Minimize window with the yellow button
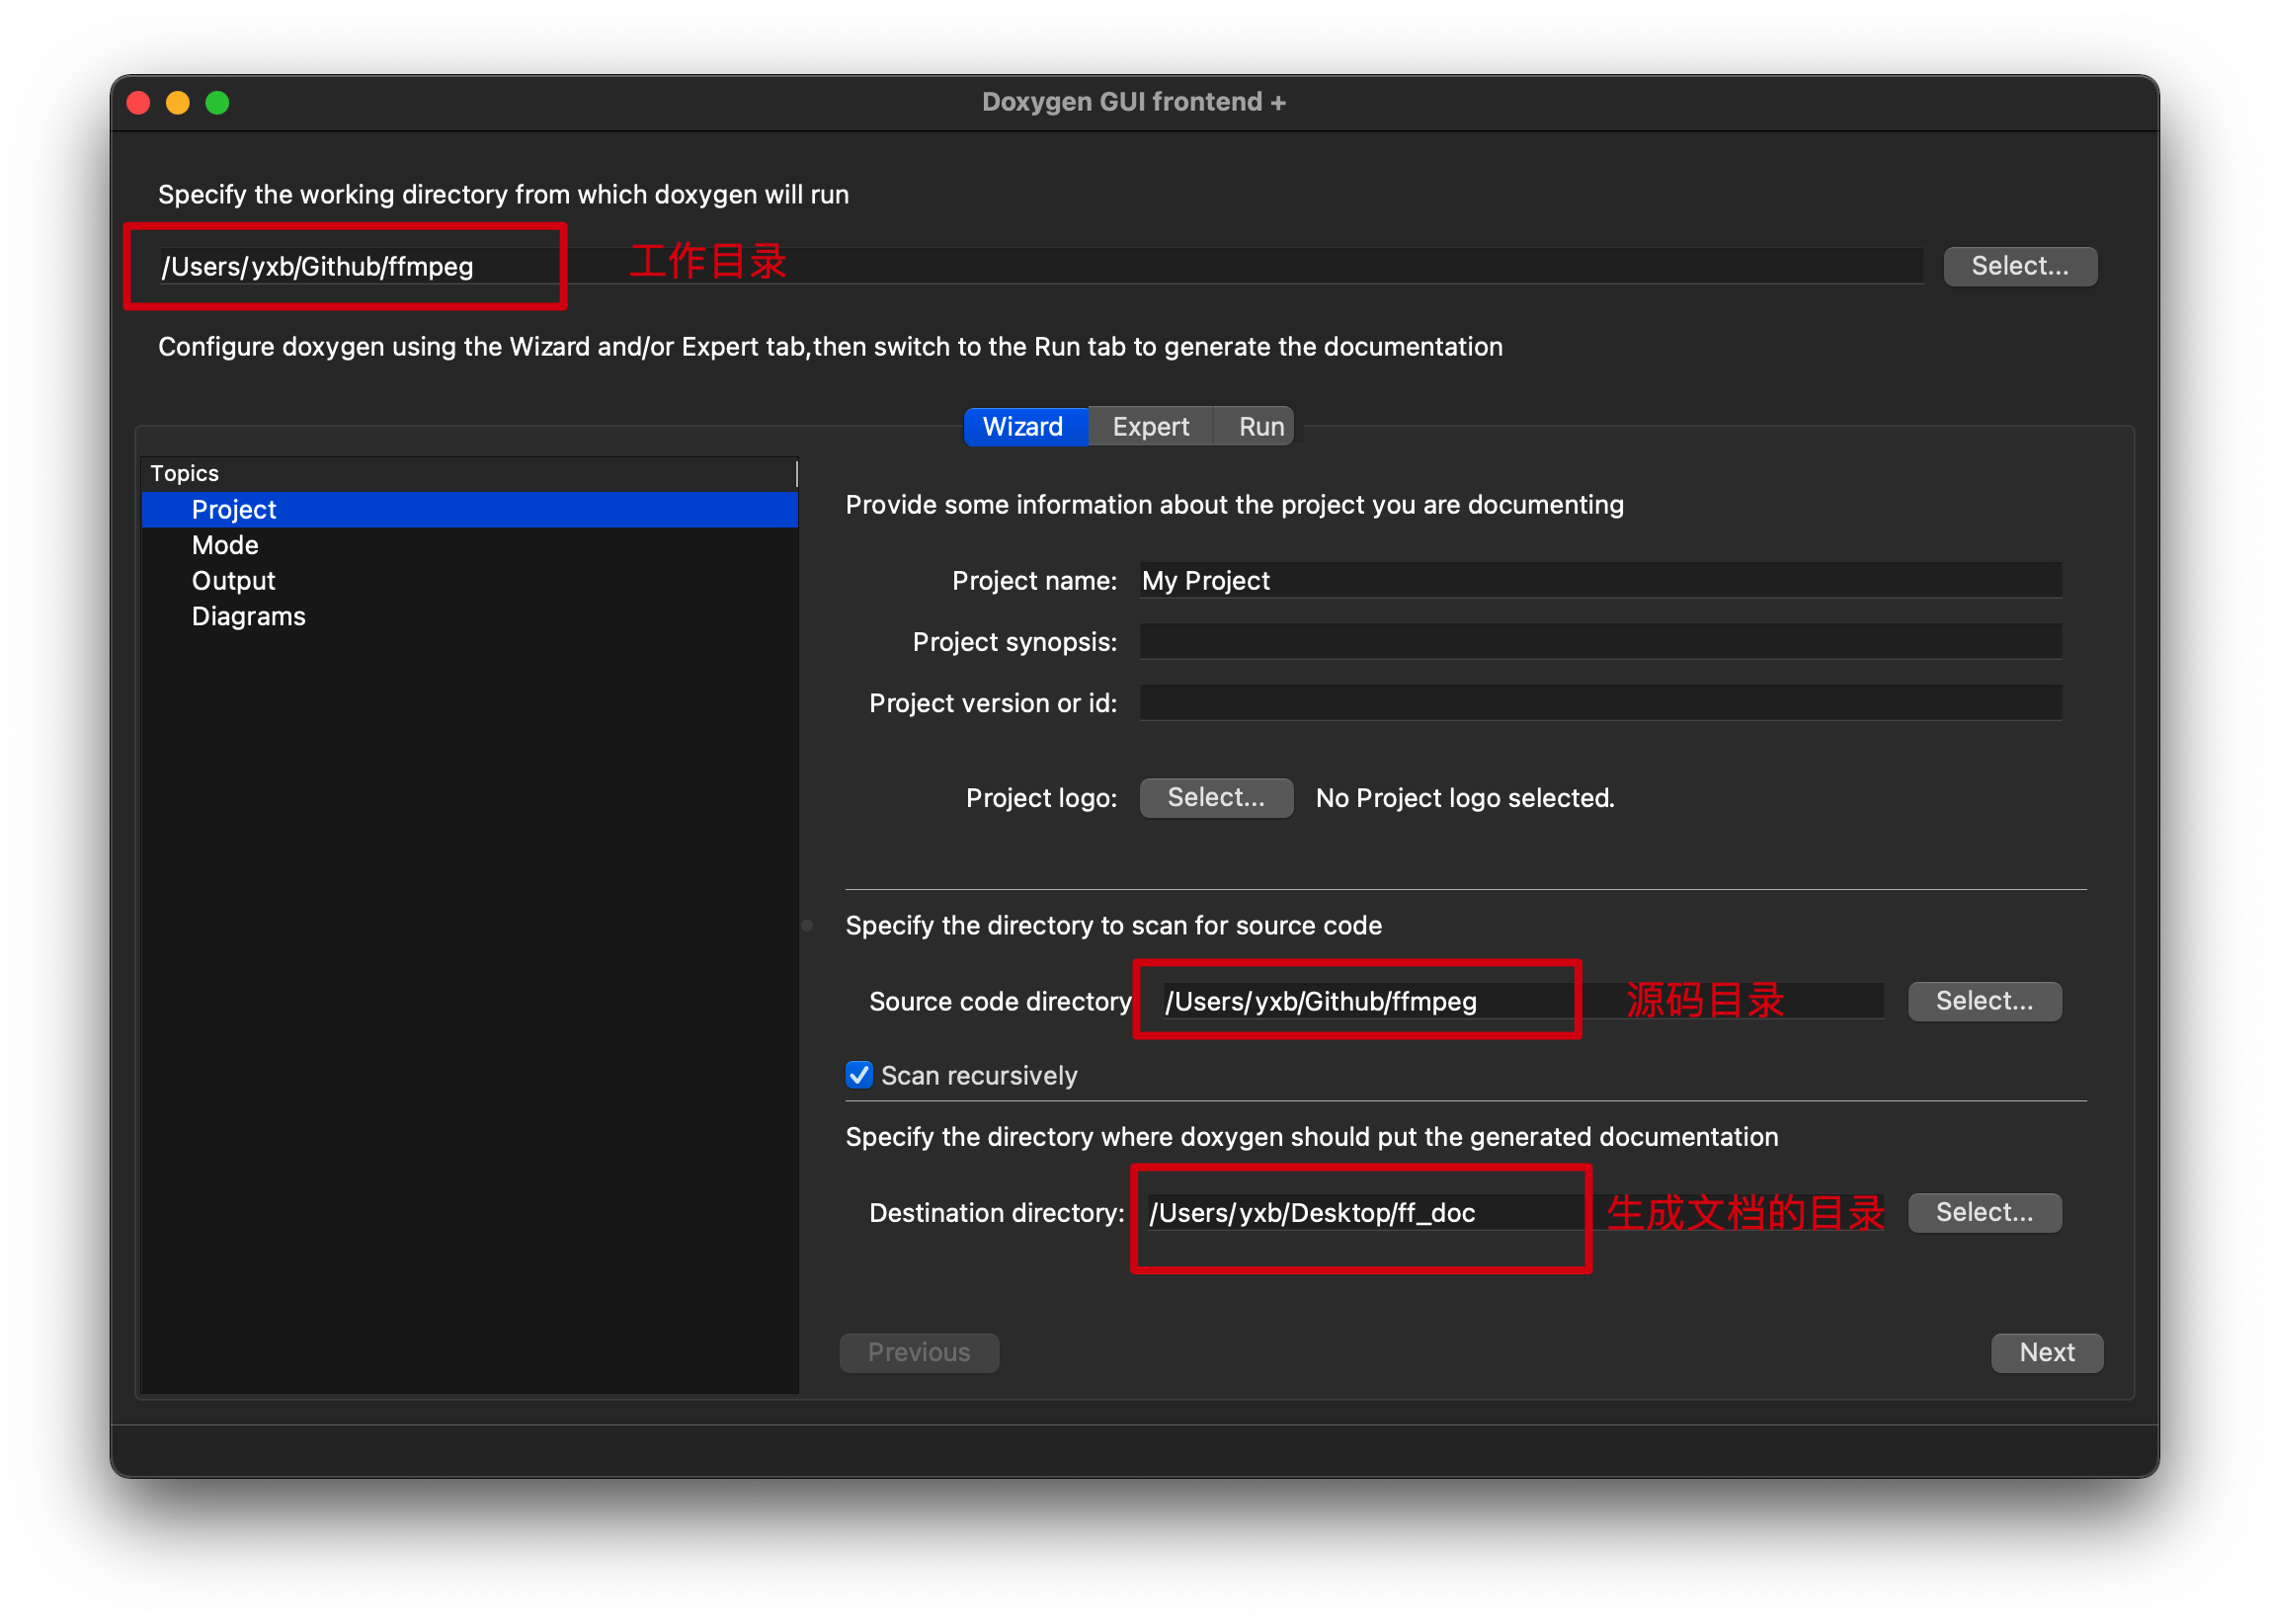Image resolution: width=2270 pixels, height=1624 pixels. [178, 102]
